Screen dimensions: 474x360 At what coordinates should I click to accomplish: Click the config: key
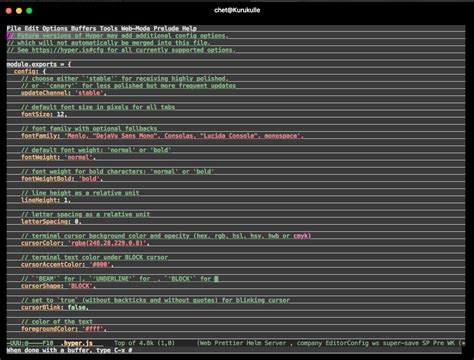point(26,71)
